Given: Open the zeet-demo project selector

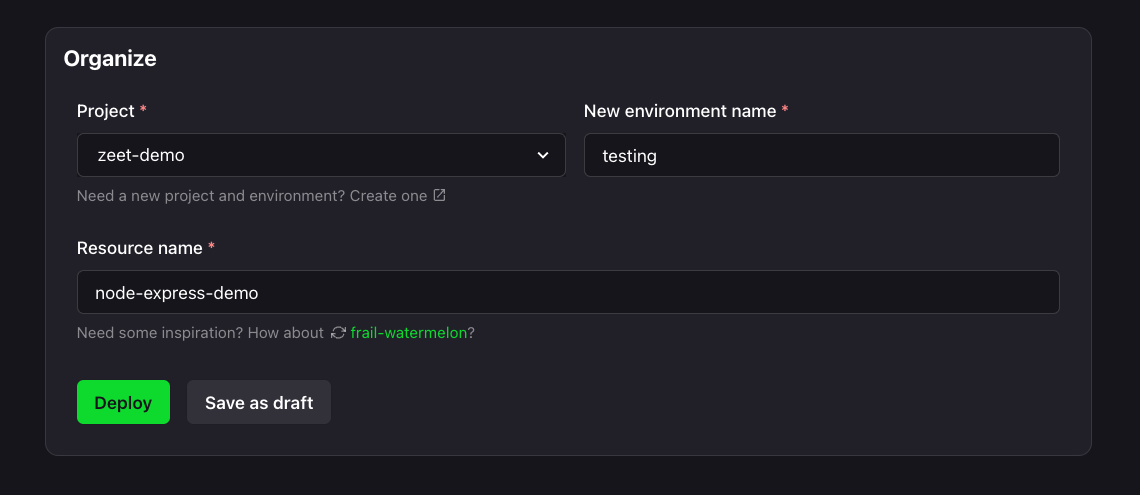Looking at the screenshot, I should click(321, 155).
